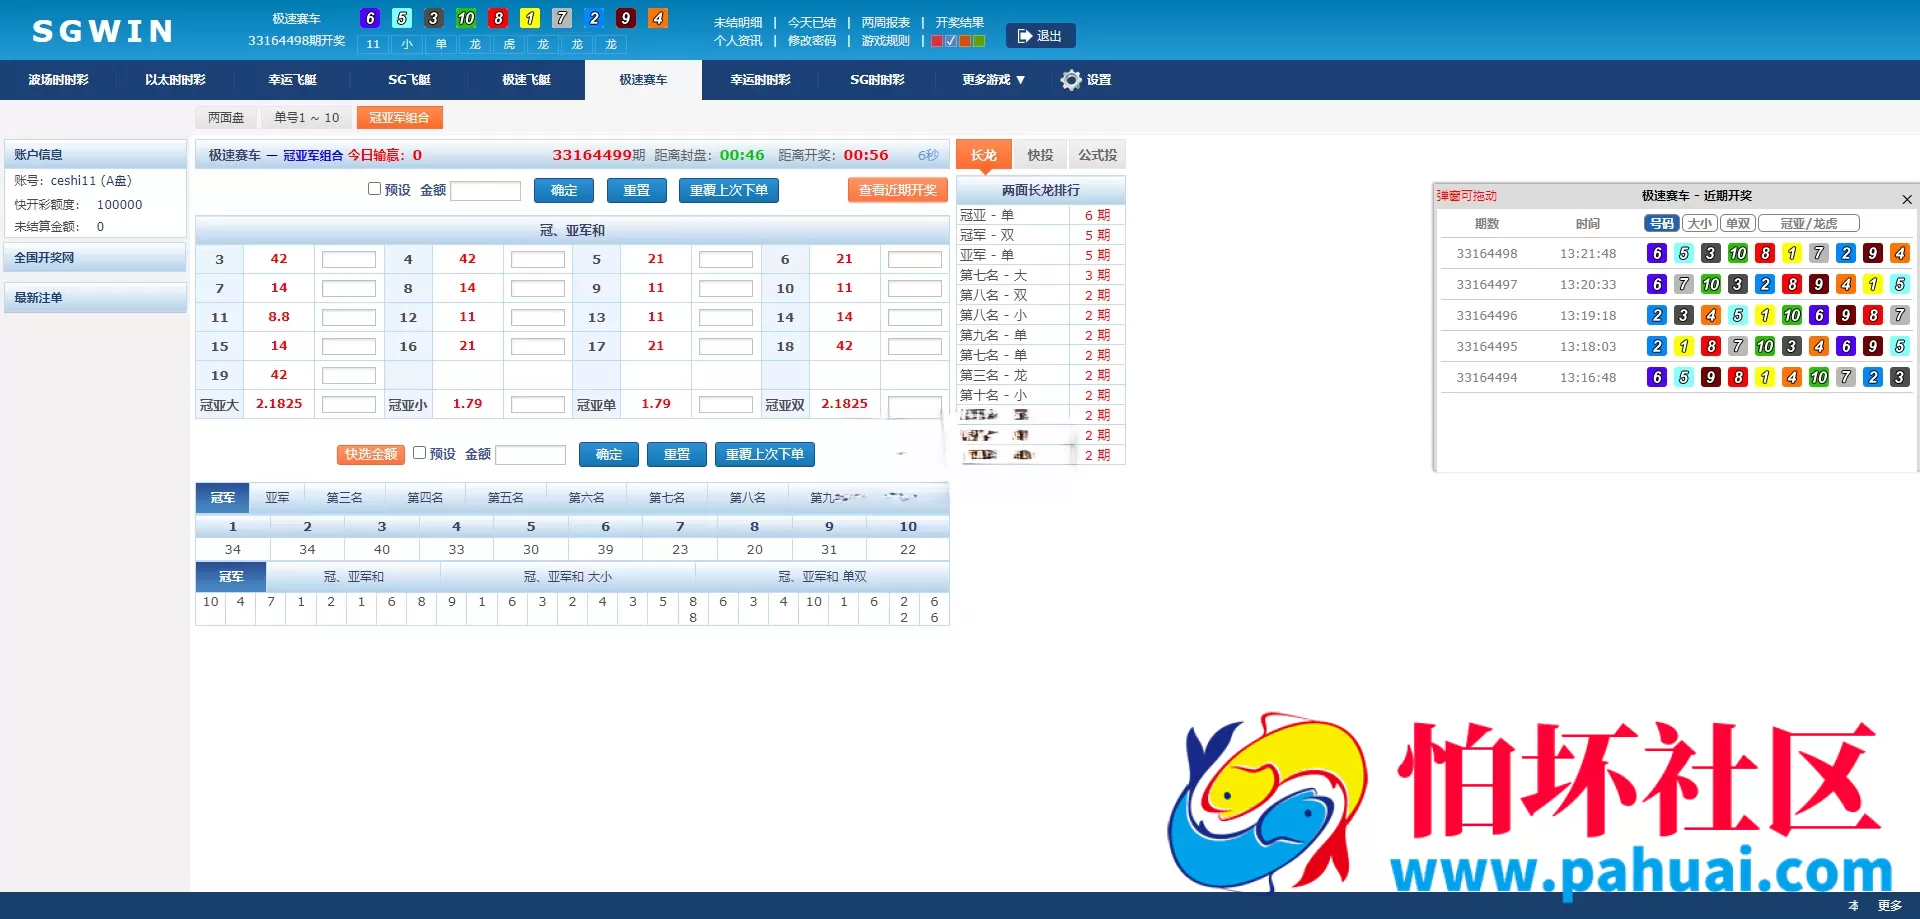
Task: Open the SG时时彩 tab
Action: coord(877,80)
